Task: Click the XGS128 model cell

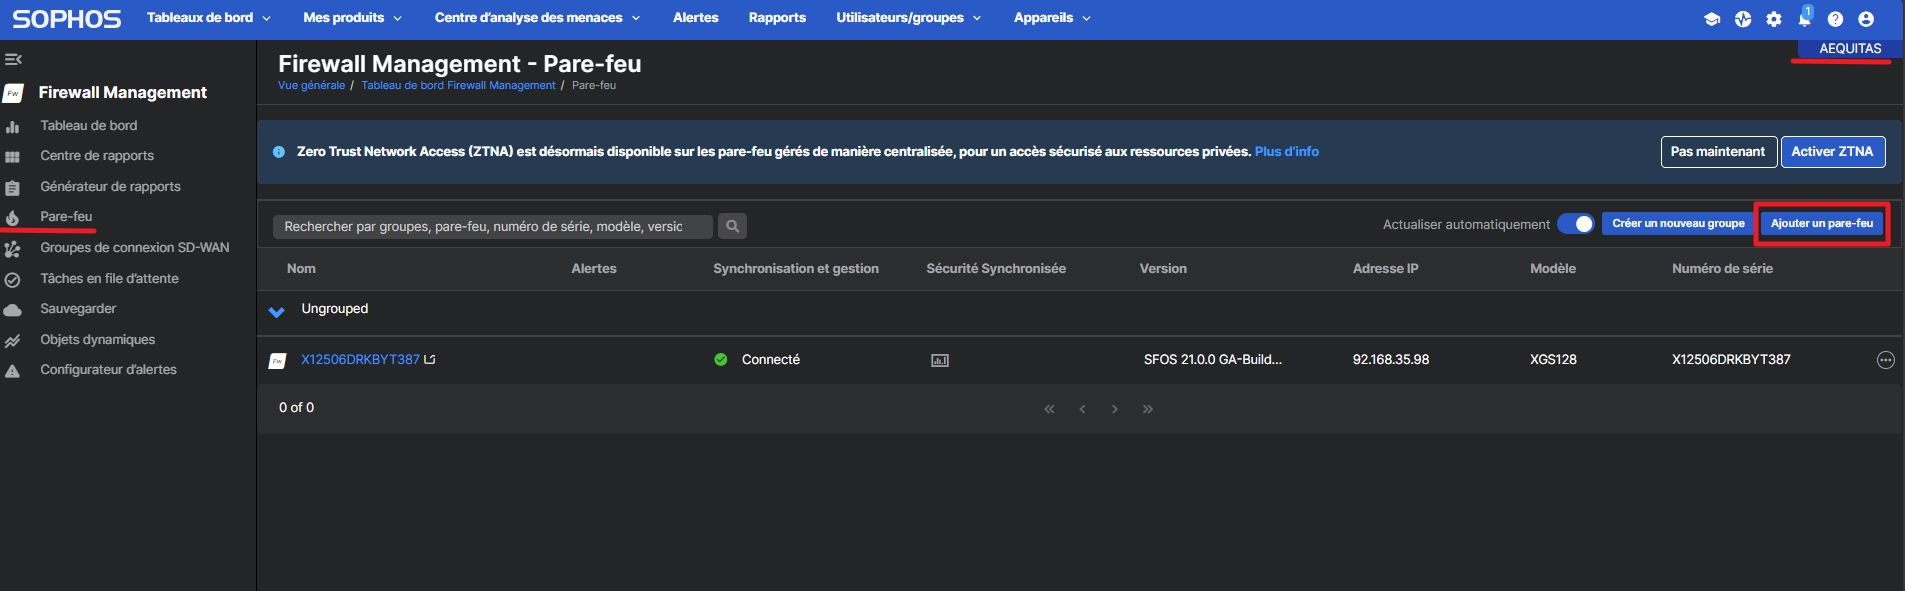Action: [x=1553, y=360]
